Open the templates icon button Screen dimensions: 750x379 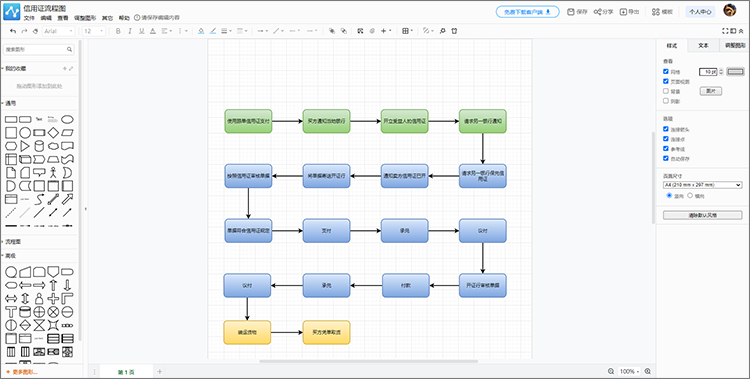(662, 12)
